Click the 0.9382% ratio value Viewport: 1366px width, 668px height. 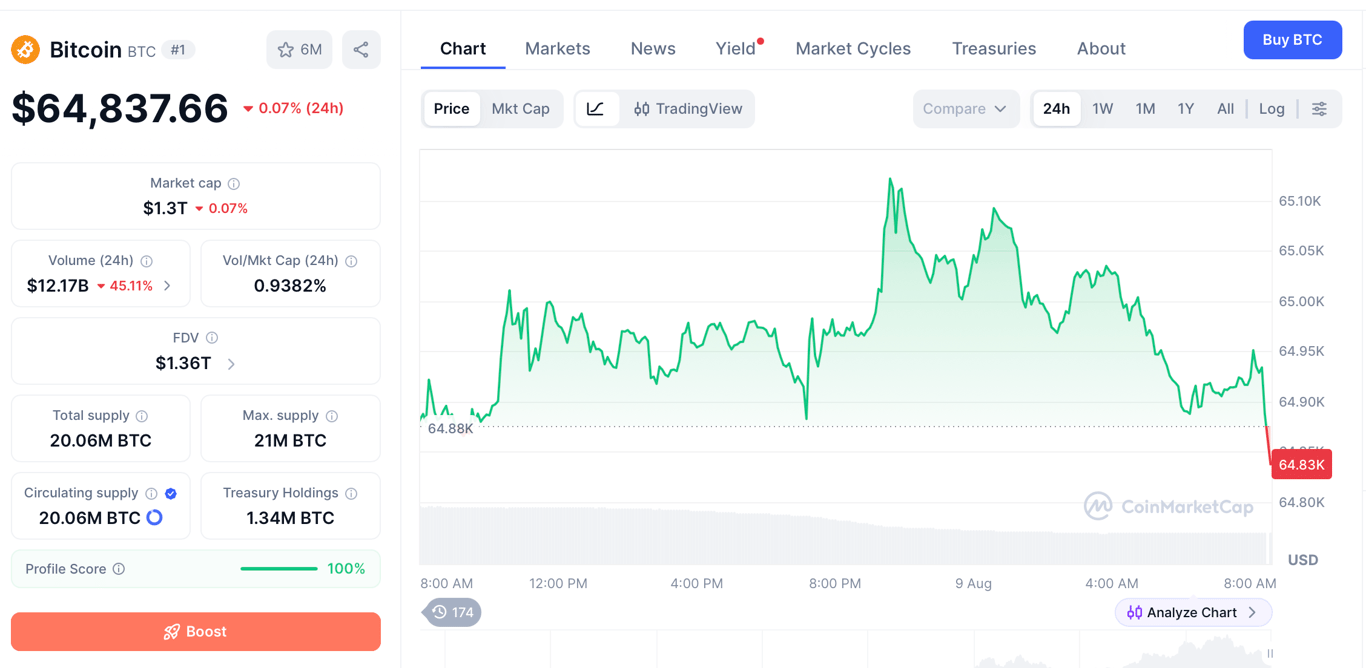(x=290, y=286)
